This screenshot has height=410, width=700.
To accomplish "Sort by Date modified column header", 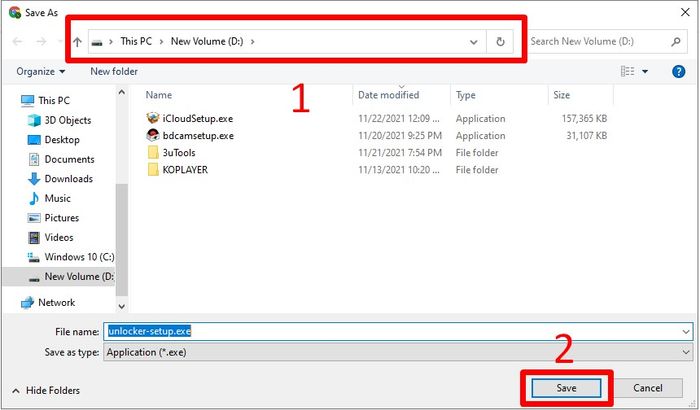I will coord(388,95).
